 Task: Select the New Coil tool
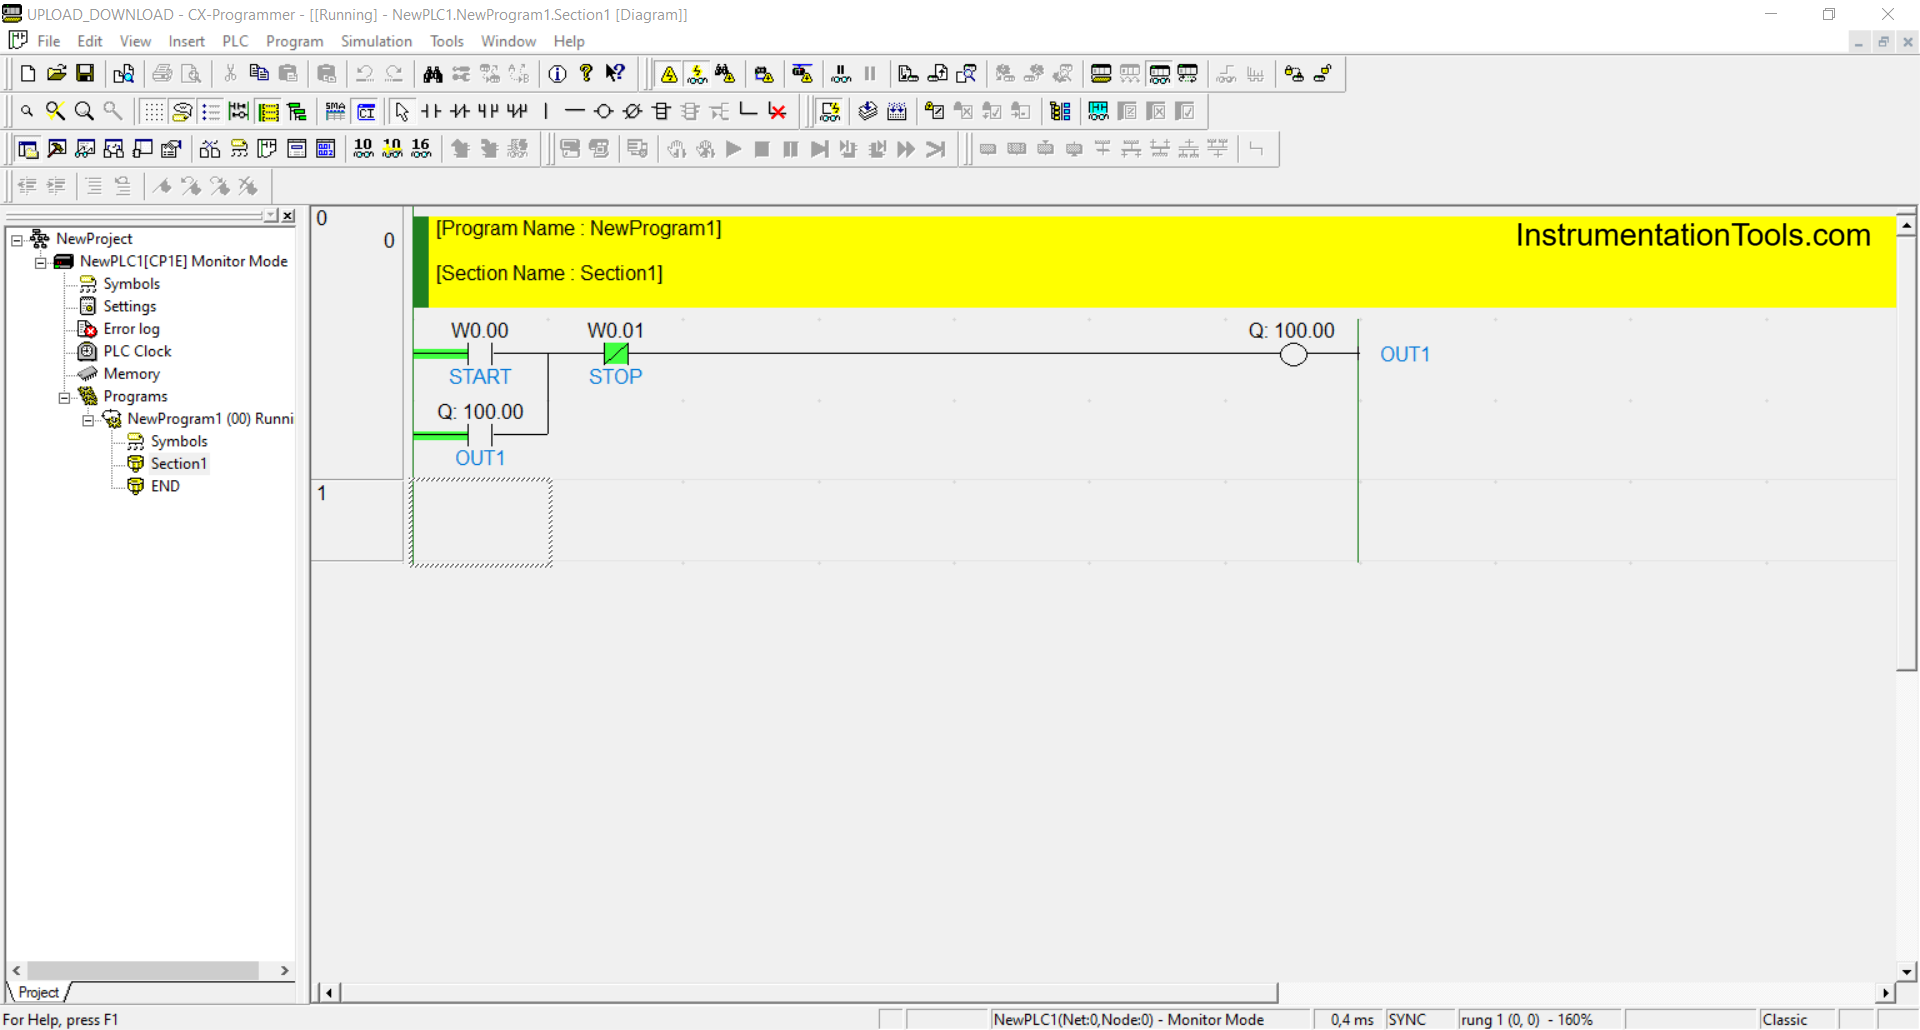(604, 111)
